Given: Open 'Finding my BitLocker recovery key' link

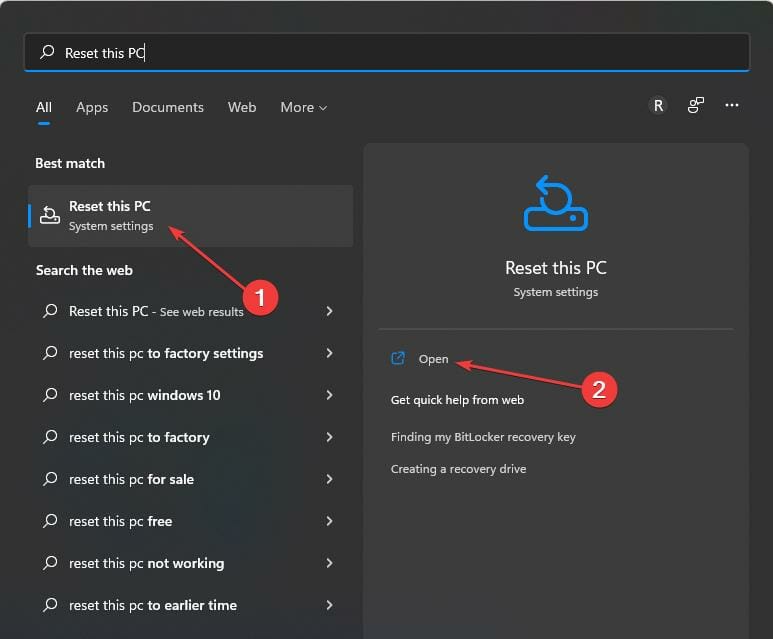Looking at the screenshot, I should [483, 437].
